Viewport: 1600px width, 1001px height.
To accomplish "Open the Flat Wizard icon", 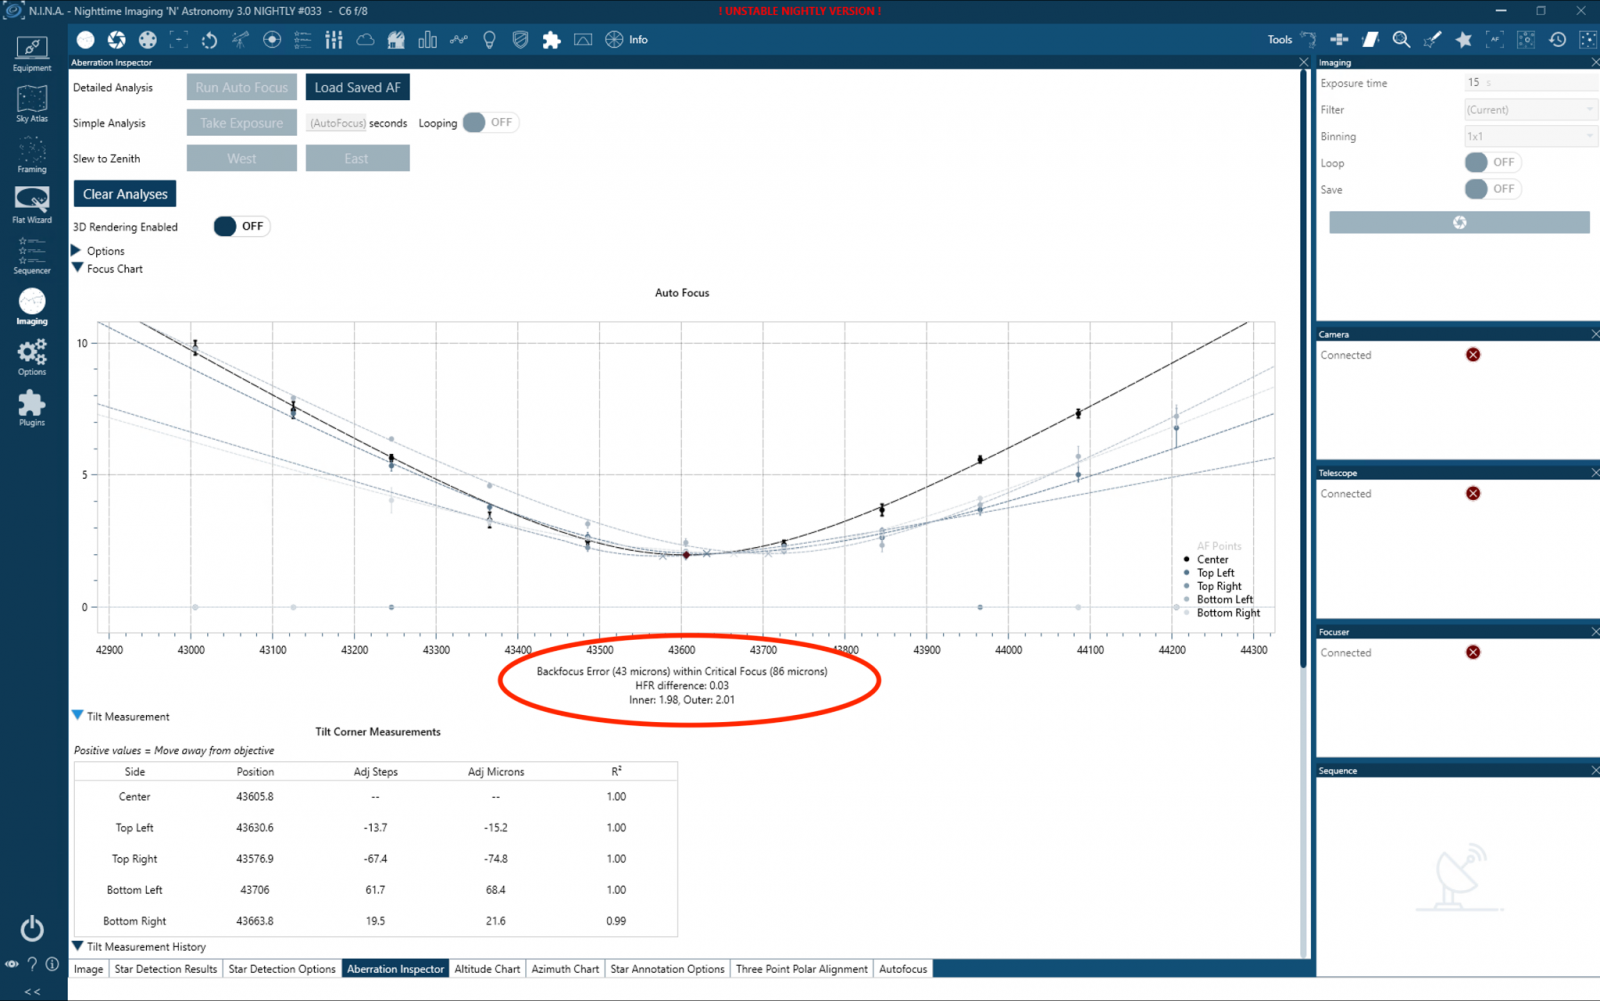I will coord(32,205).
